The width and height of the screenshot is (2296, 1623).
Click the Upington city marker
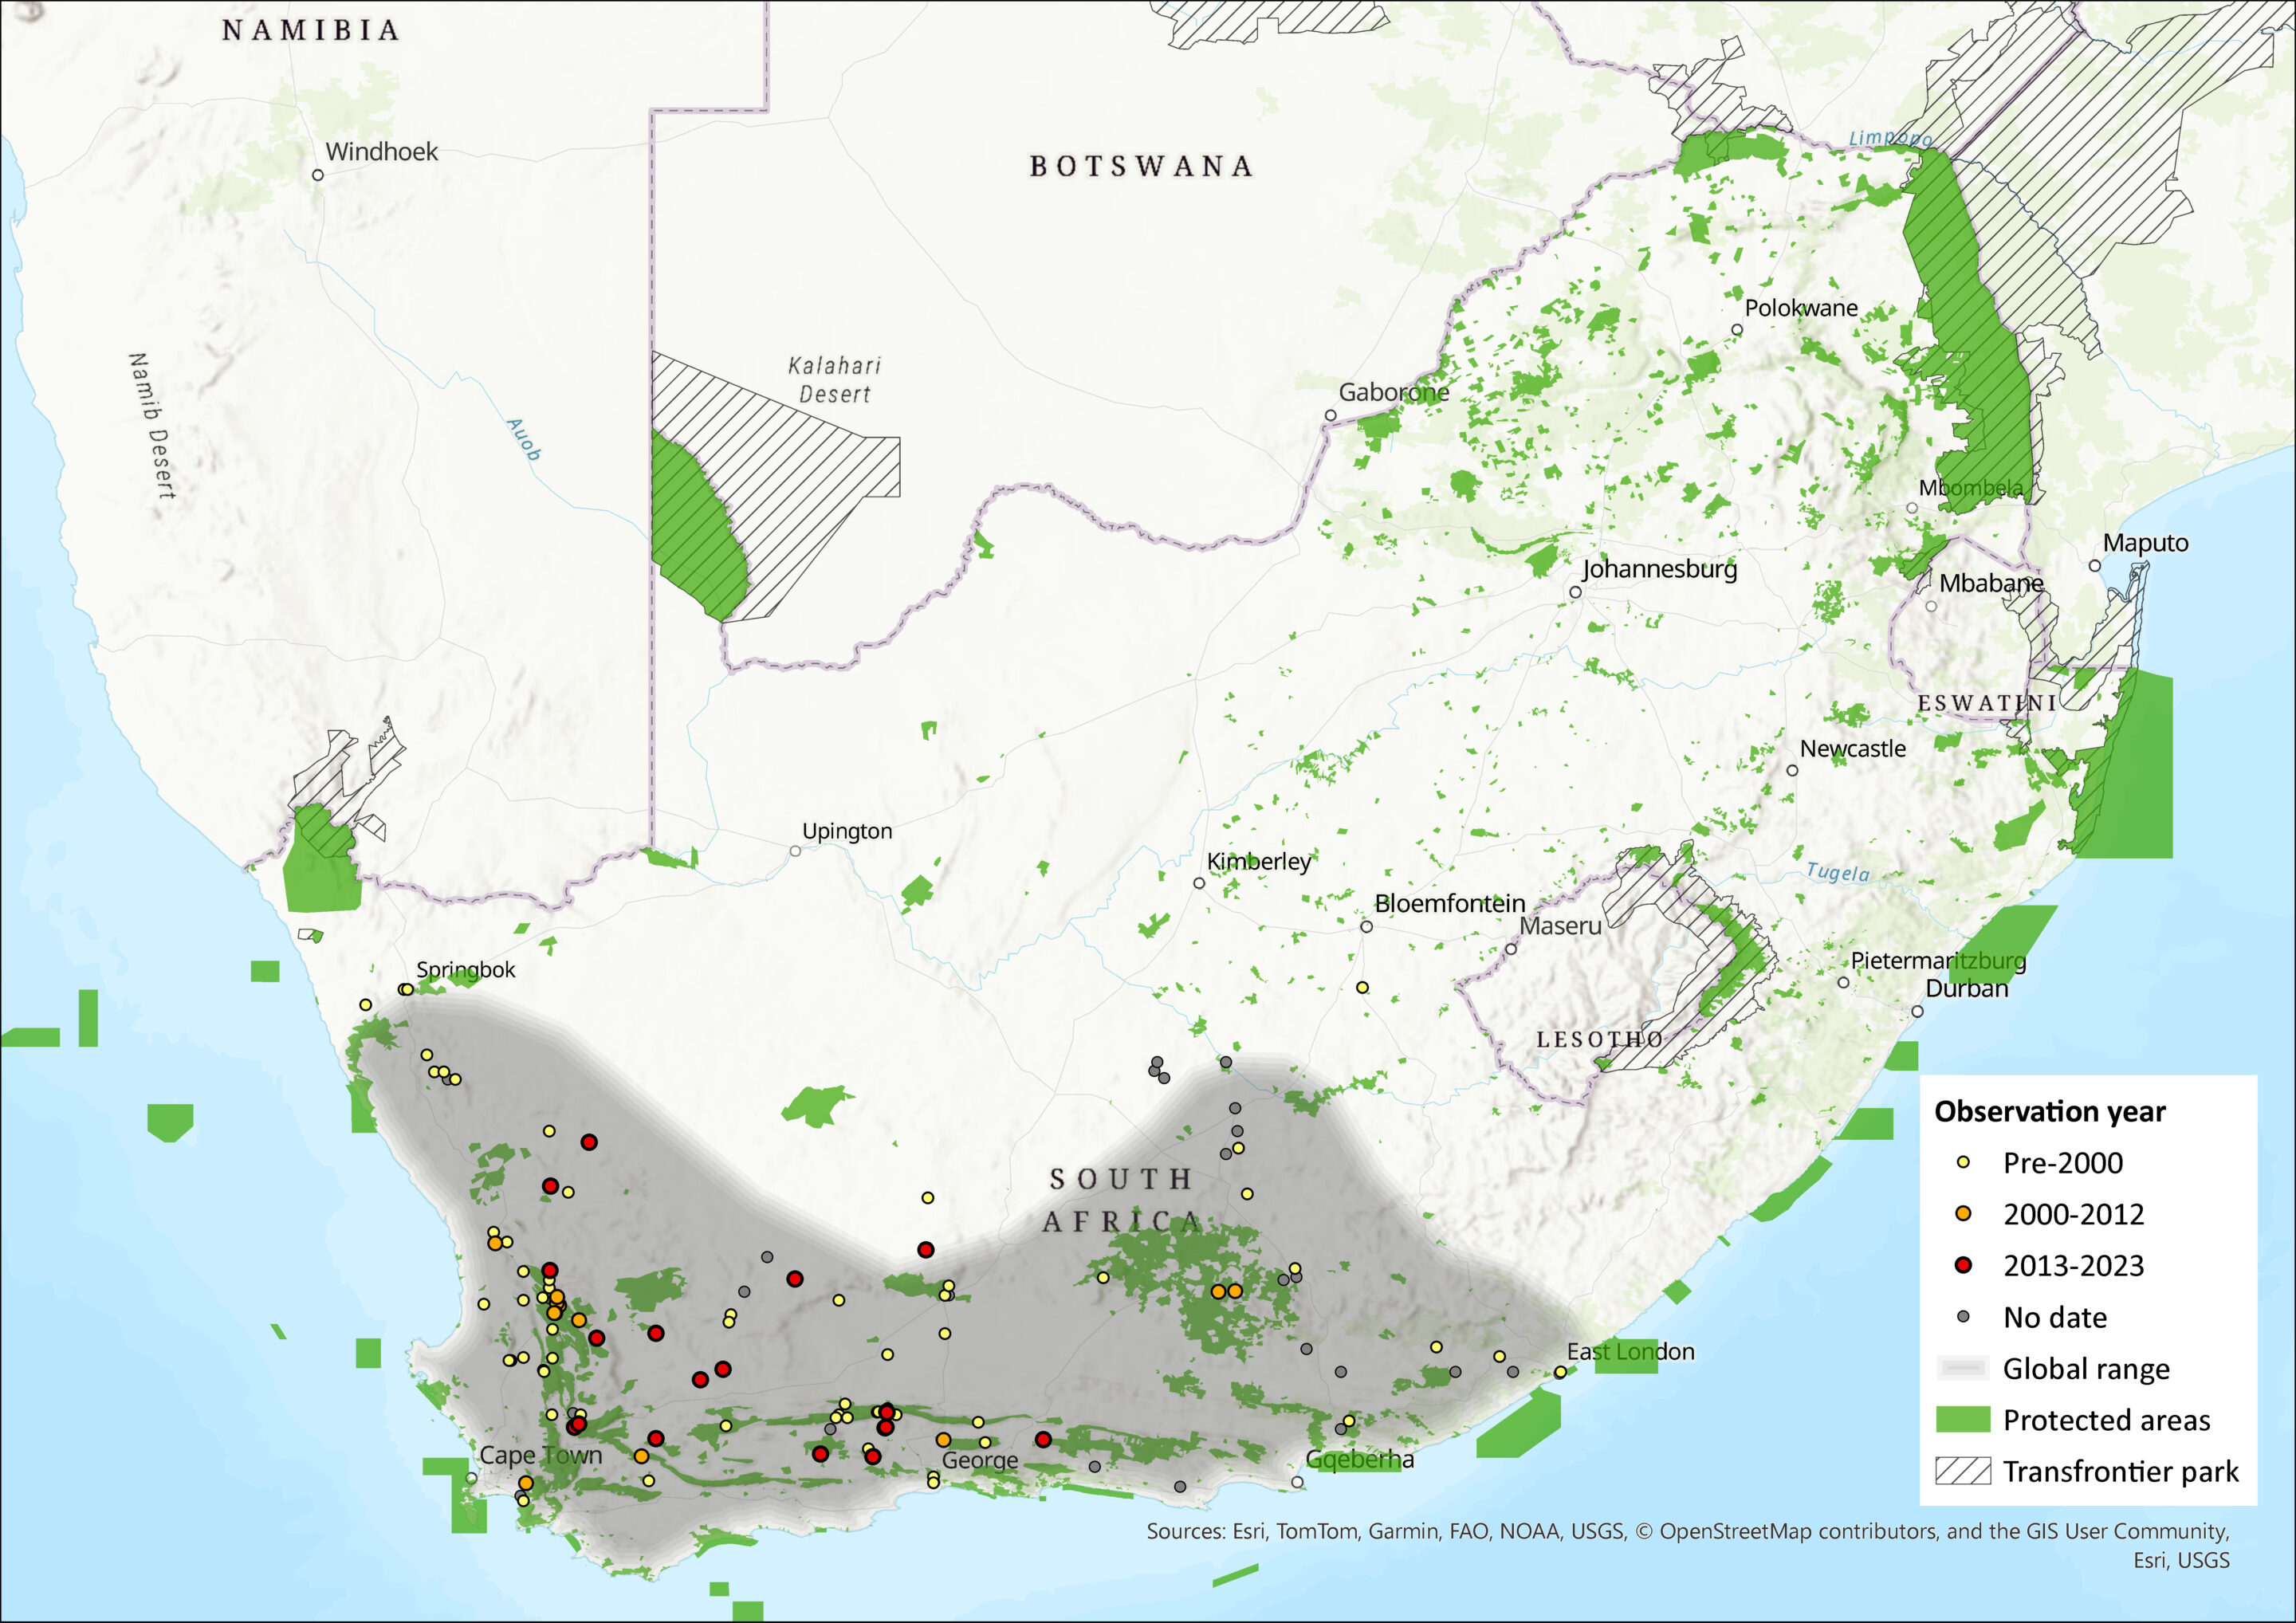795,851
